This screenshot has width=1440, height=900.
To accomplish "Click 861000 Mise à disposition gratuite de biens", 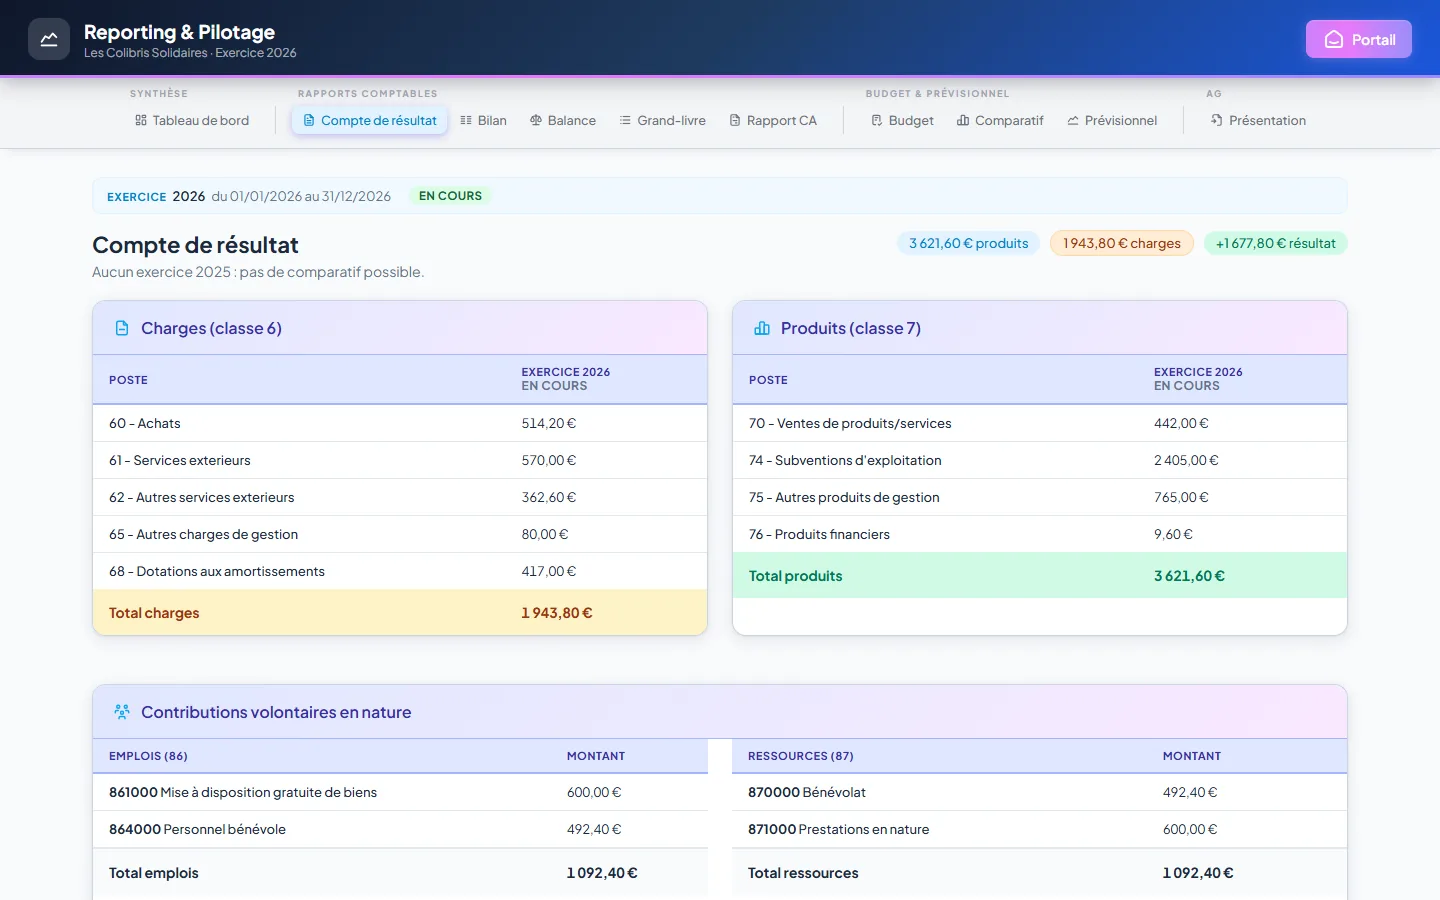I will pyautogui.click(x=243, y=792).
